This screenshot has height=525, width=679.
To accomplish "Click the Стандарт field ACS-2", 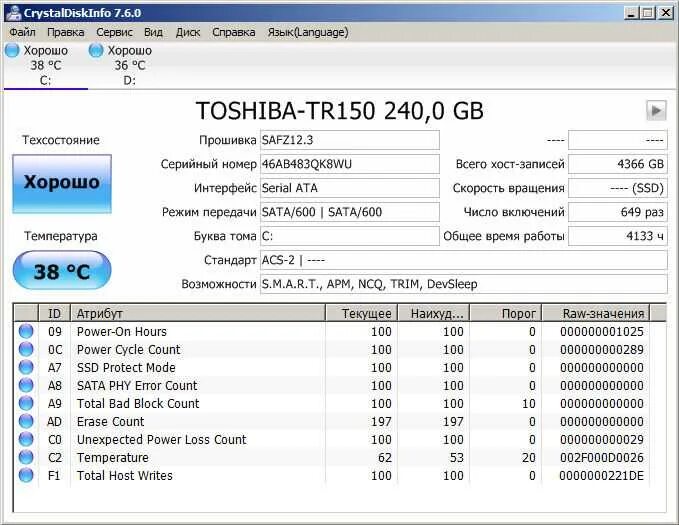I will coord(464,260).
